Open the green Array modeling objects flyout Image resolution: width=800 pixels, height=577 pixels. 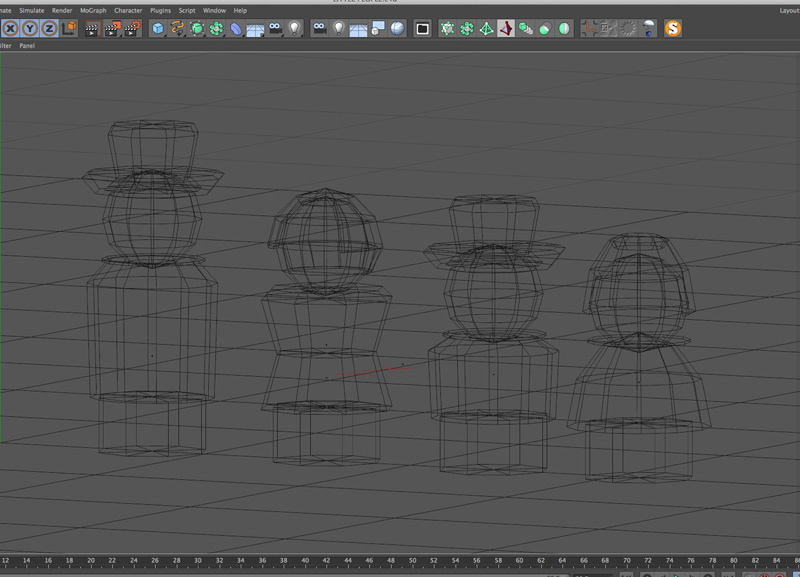coord(216,29)
